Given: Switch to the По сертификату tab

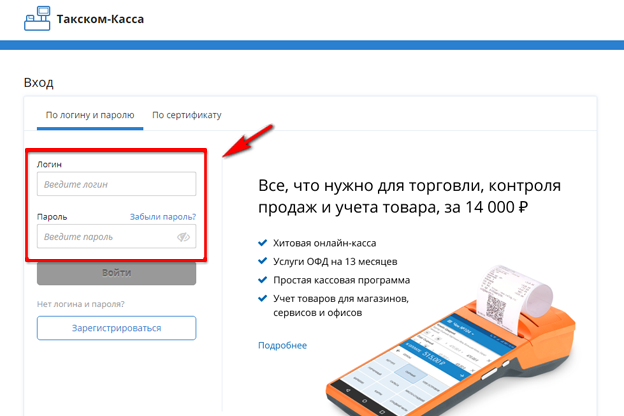Looking at the screenshot, I should coord(187,115).
